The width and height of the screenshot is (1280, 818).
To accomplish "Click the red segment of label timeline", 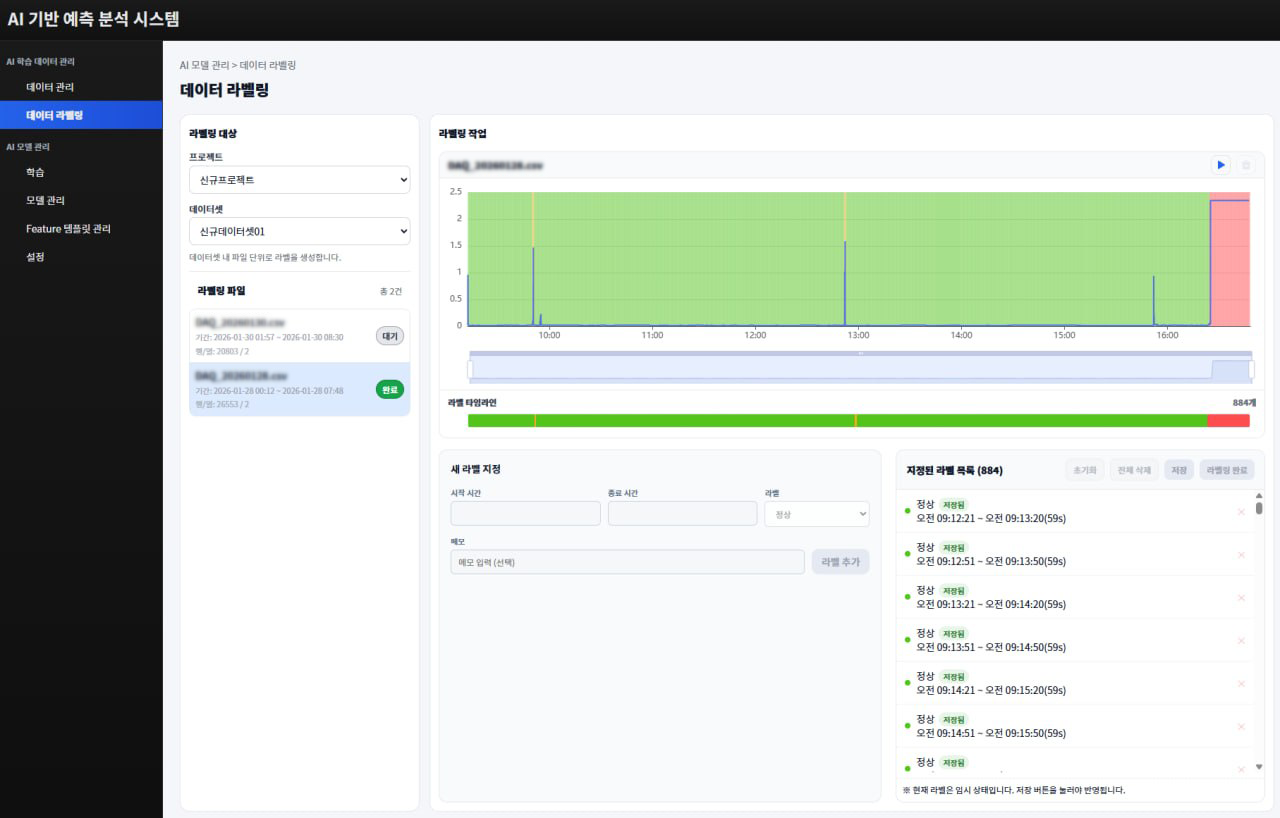I will [1228, 421].
